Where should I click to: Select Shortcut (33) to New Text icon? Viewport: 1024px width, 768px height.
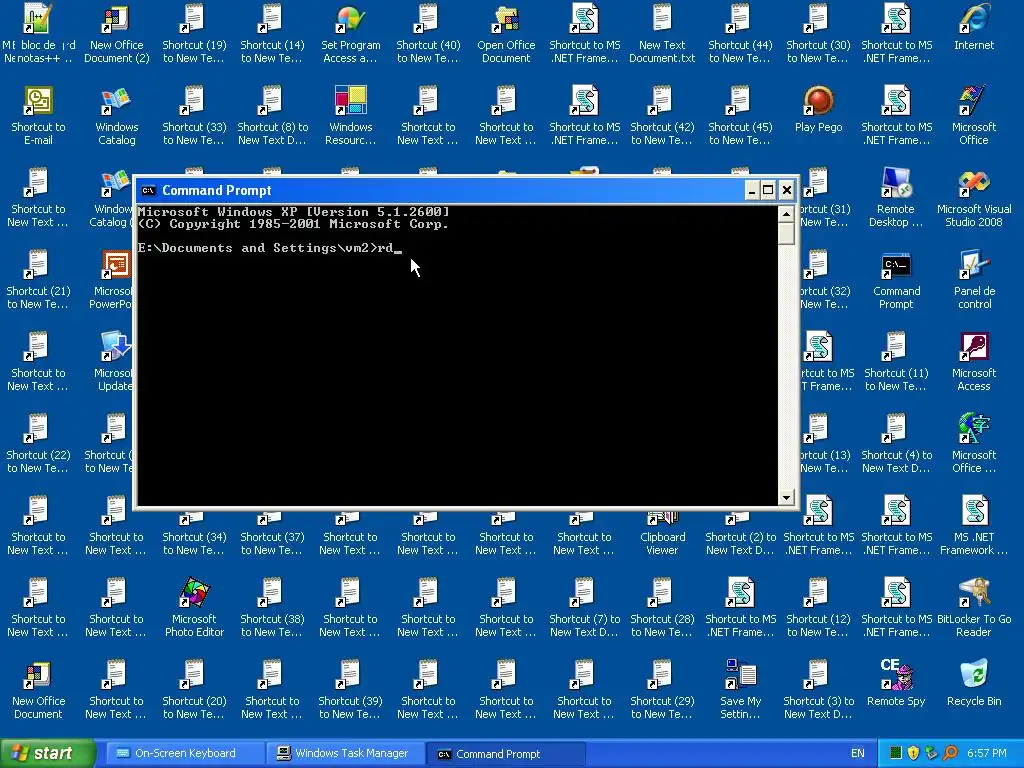[x=194, y=115]
